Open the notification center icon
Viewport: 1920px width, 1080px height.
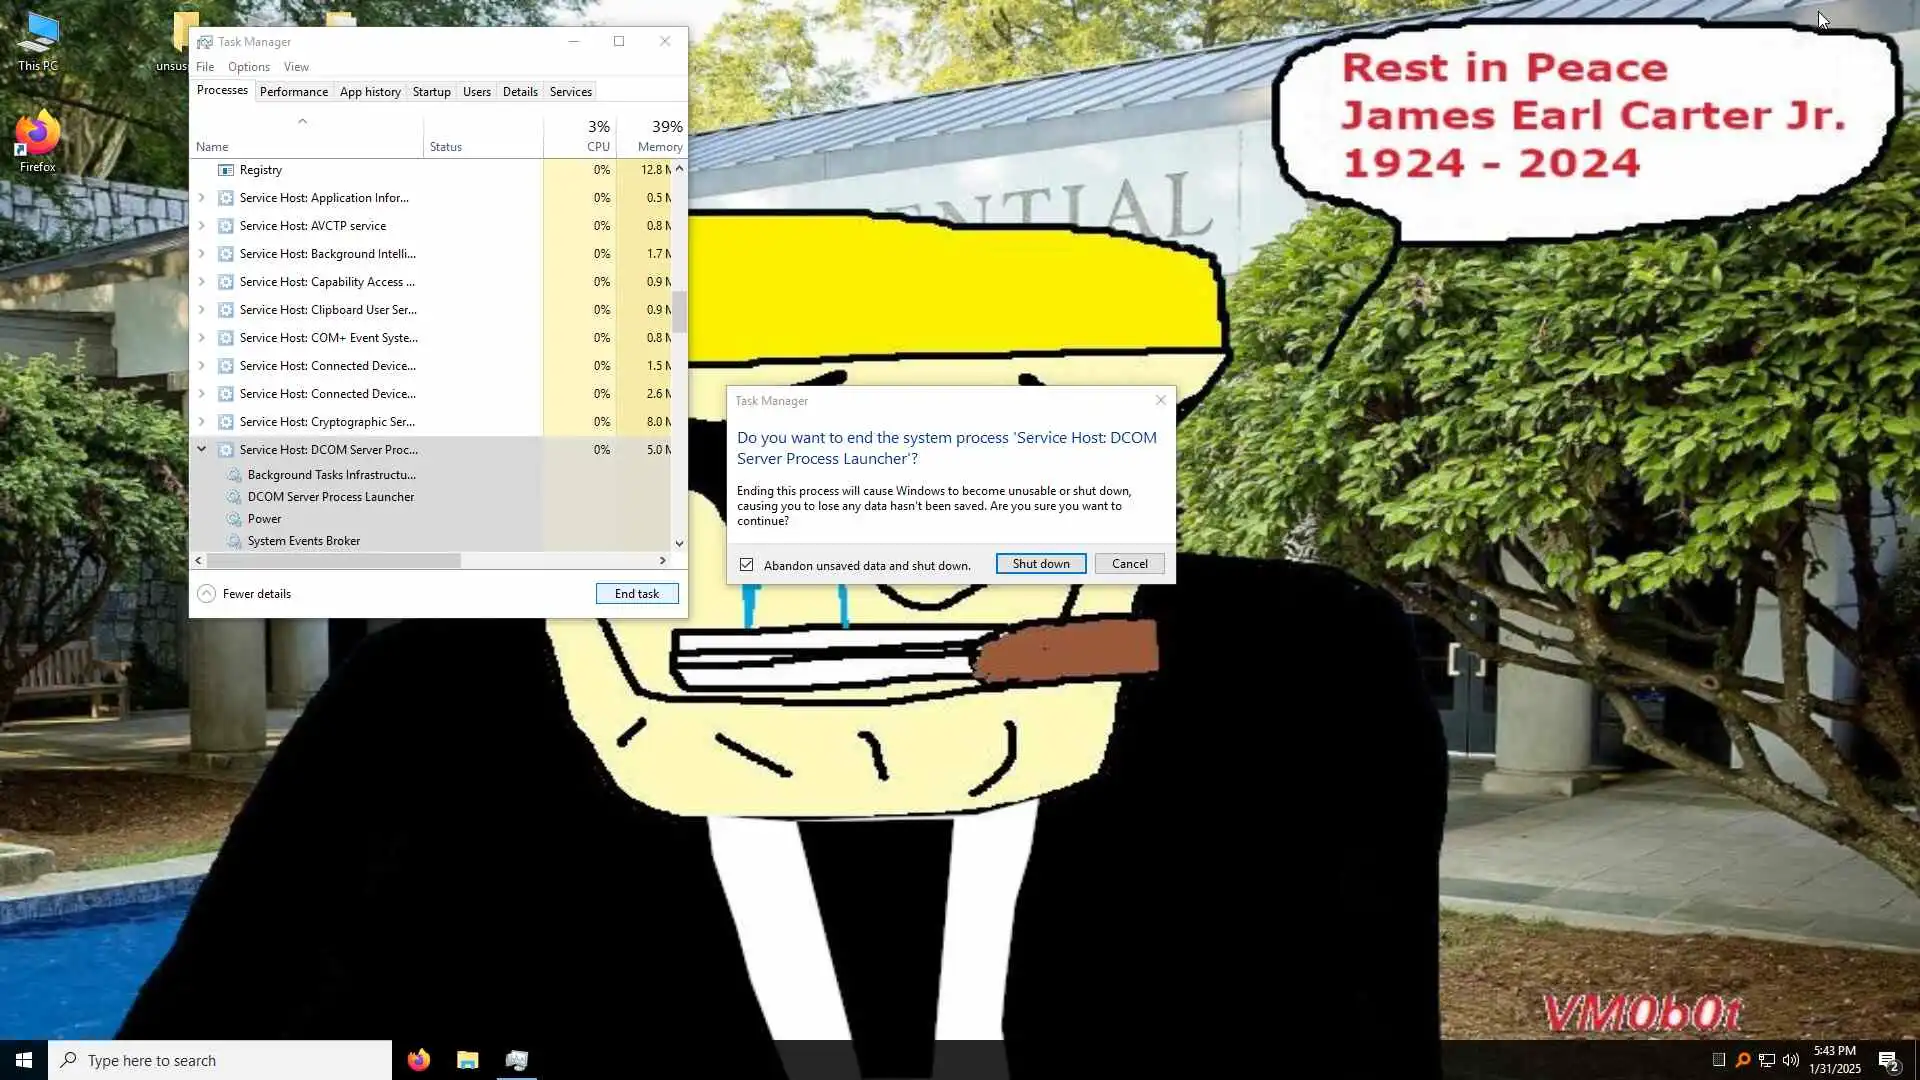(x=1888, y=1060)
